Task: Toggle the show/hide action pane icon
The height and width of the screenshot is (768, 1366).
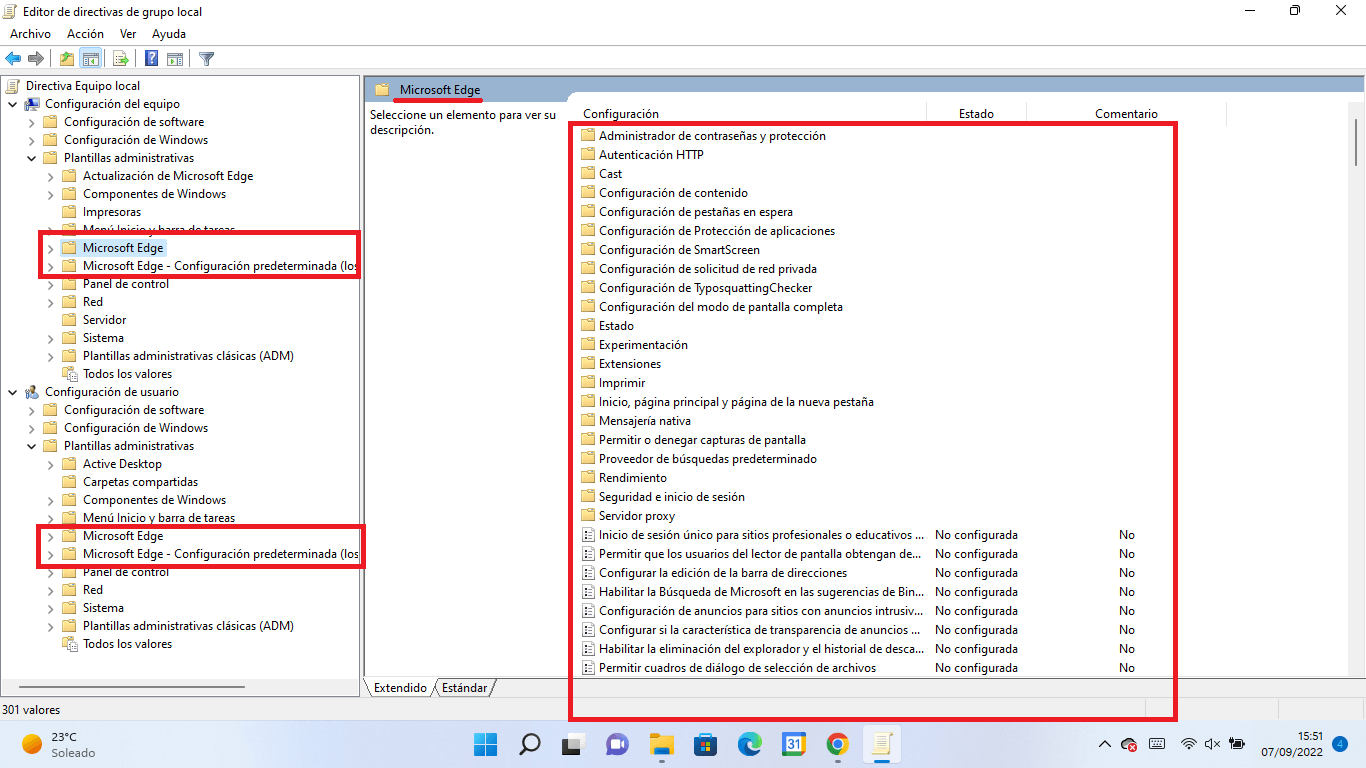Action: click(x=175, y=59)
